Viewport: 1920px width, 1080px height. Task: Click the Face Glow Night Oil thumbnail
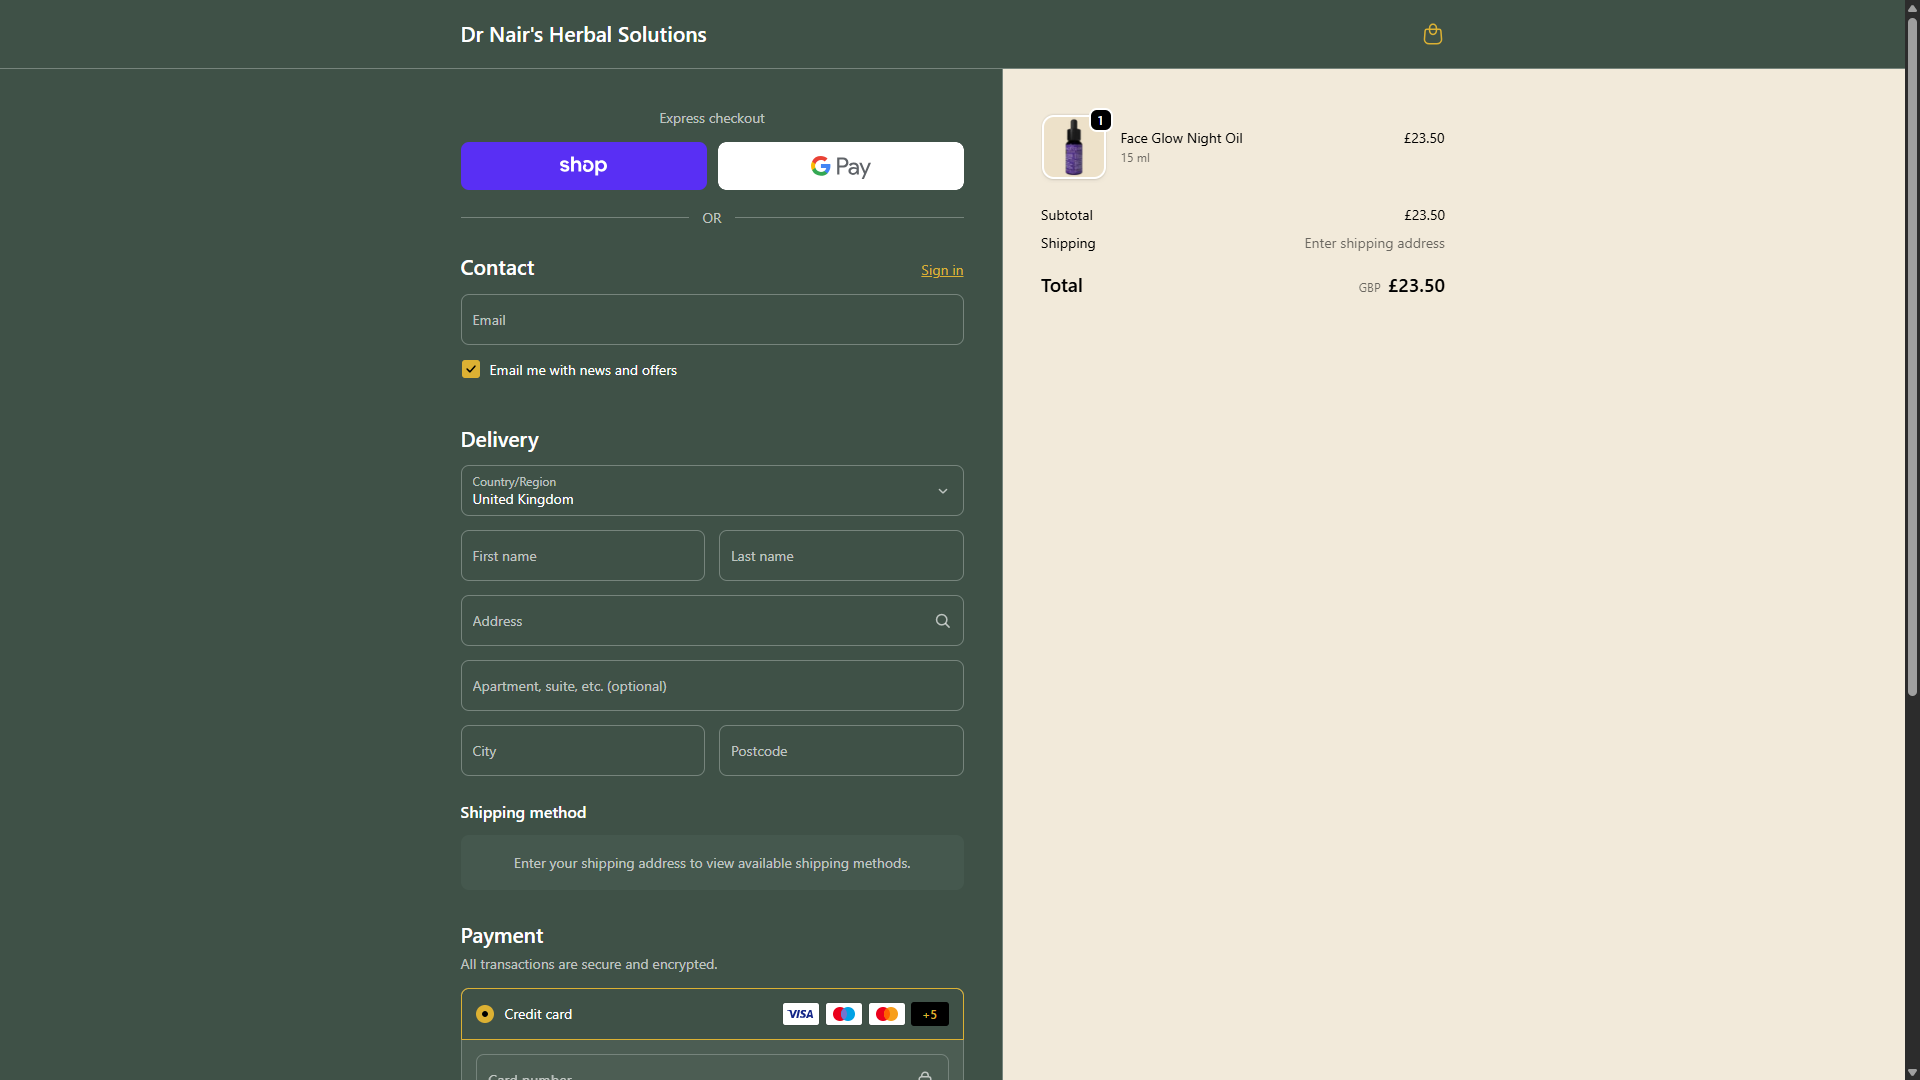(1074, 146)
